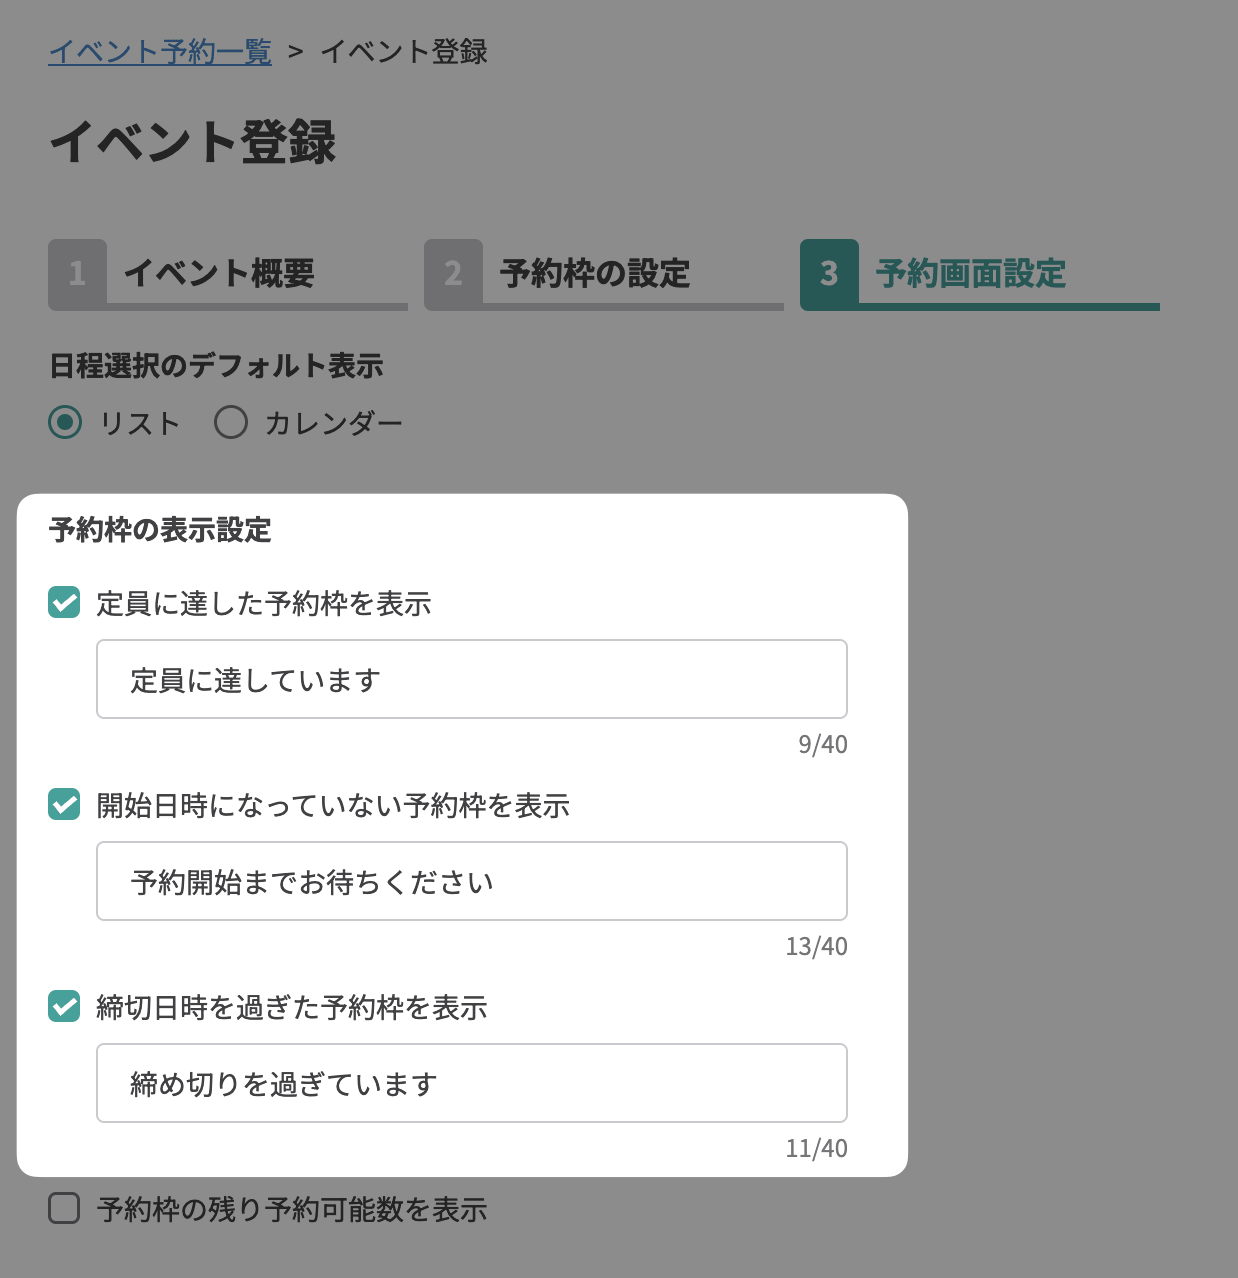
Task: Open the イベント予約一覧 breadcrumb link
Action: click(x=160, y=52)
